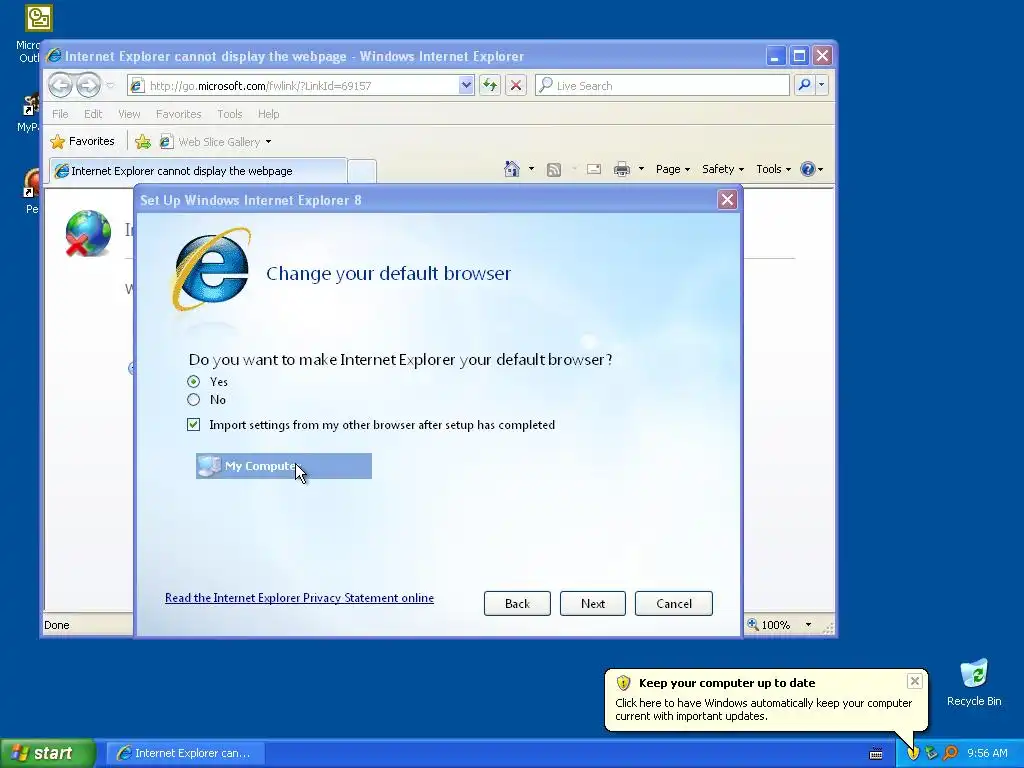Close the Set Up Internet Explorer 8 dialog
1024x768 pixels.
click(727, 200)
